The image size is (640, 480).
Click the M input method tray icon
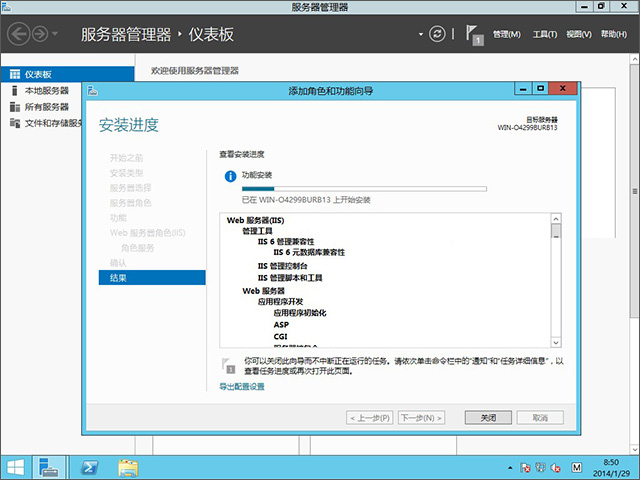pos(576,468)
